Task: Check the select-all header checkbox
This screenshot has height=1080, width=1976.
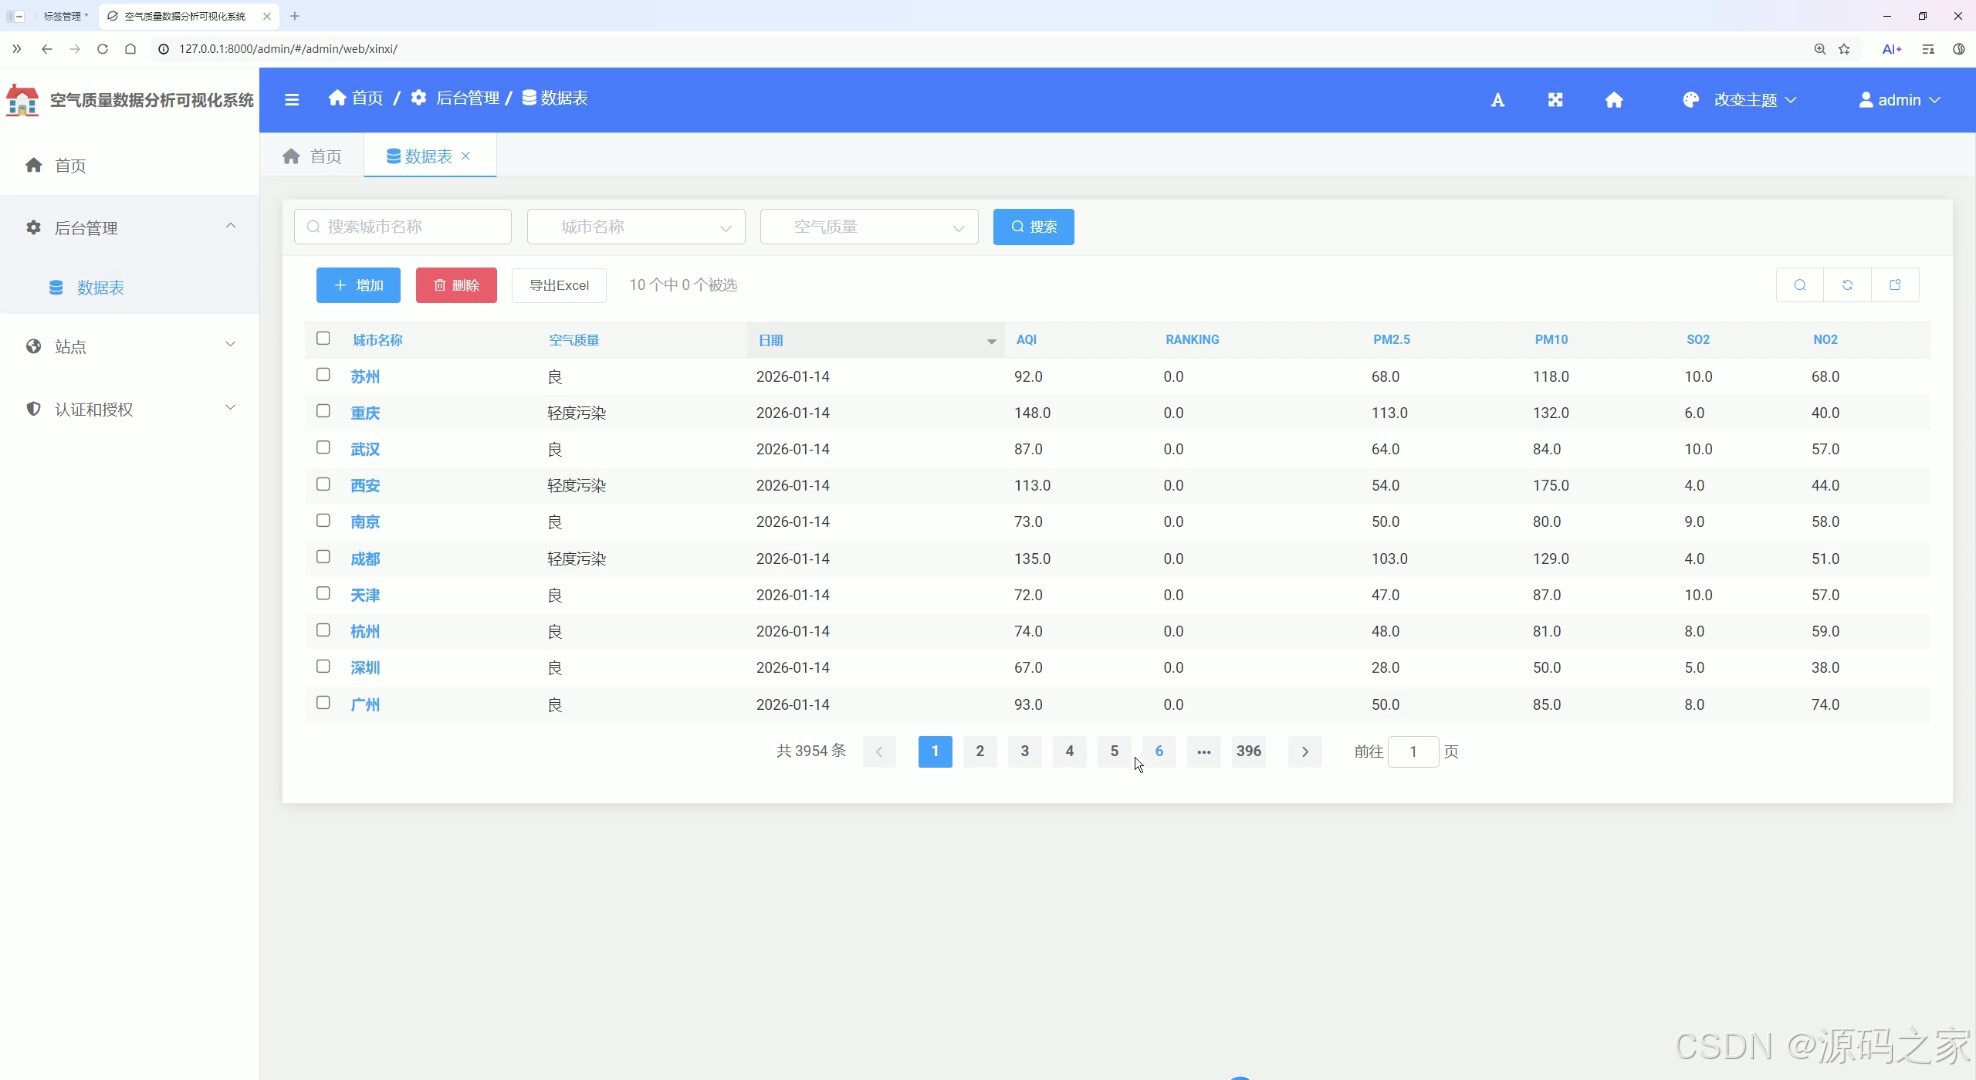Action: (323, 339)
